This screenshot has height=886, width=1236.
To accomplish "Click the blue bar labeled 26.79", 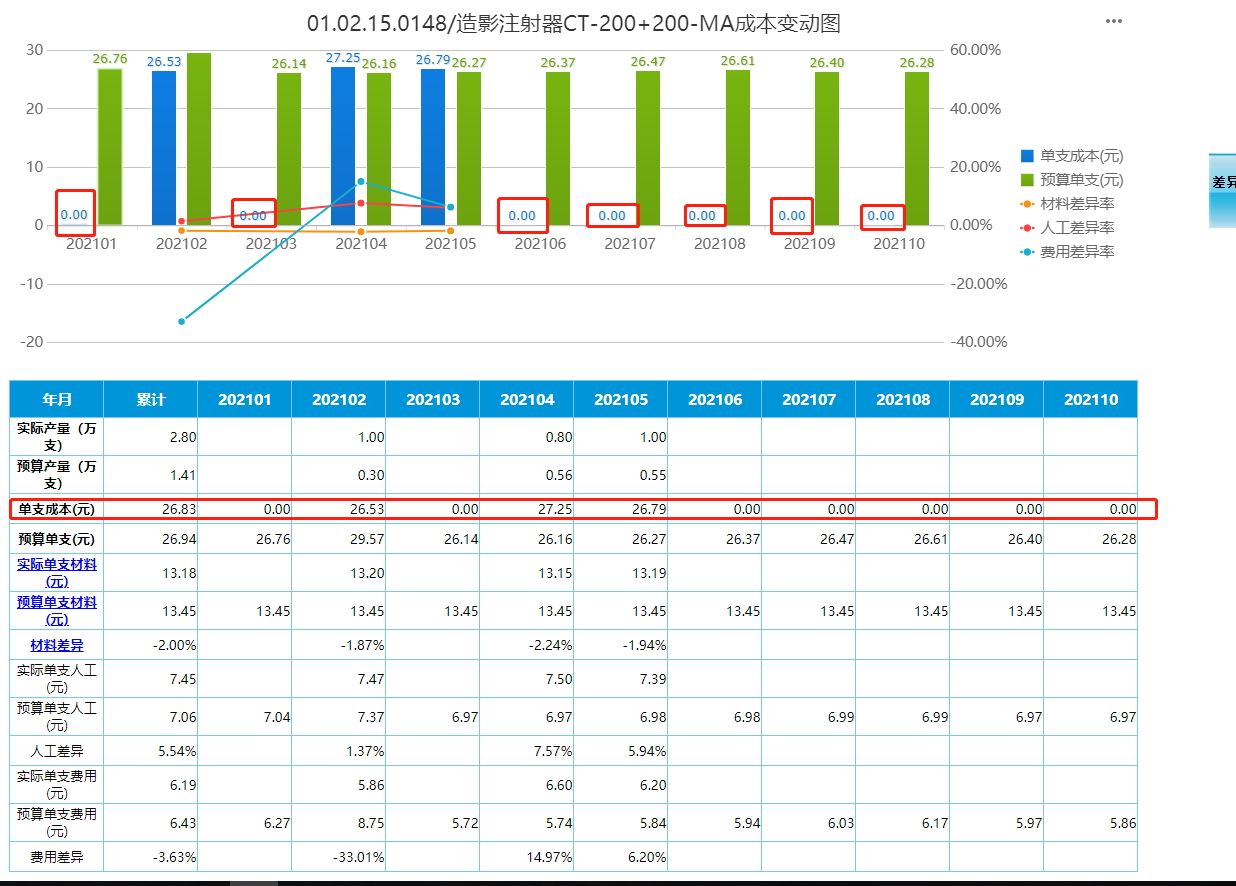I will (x=433, y=147).
